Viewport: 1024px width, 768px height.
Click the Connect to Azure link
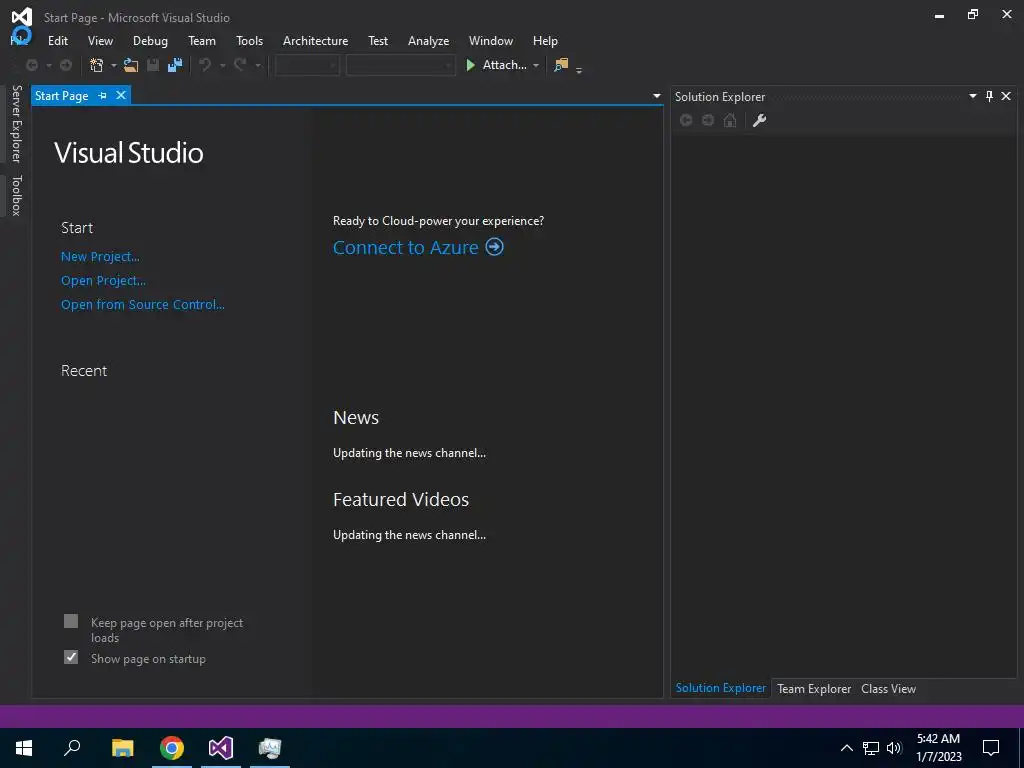click(x=406, y=248)
